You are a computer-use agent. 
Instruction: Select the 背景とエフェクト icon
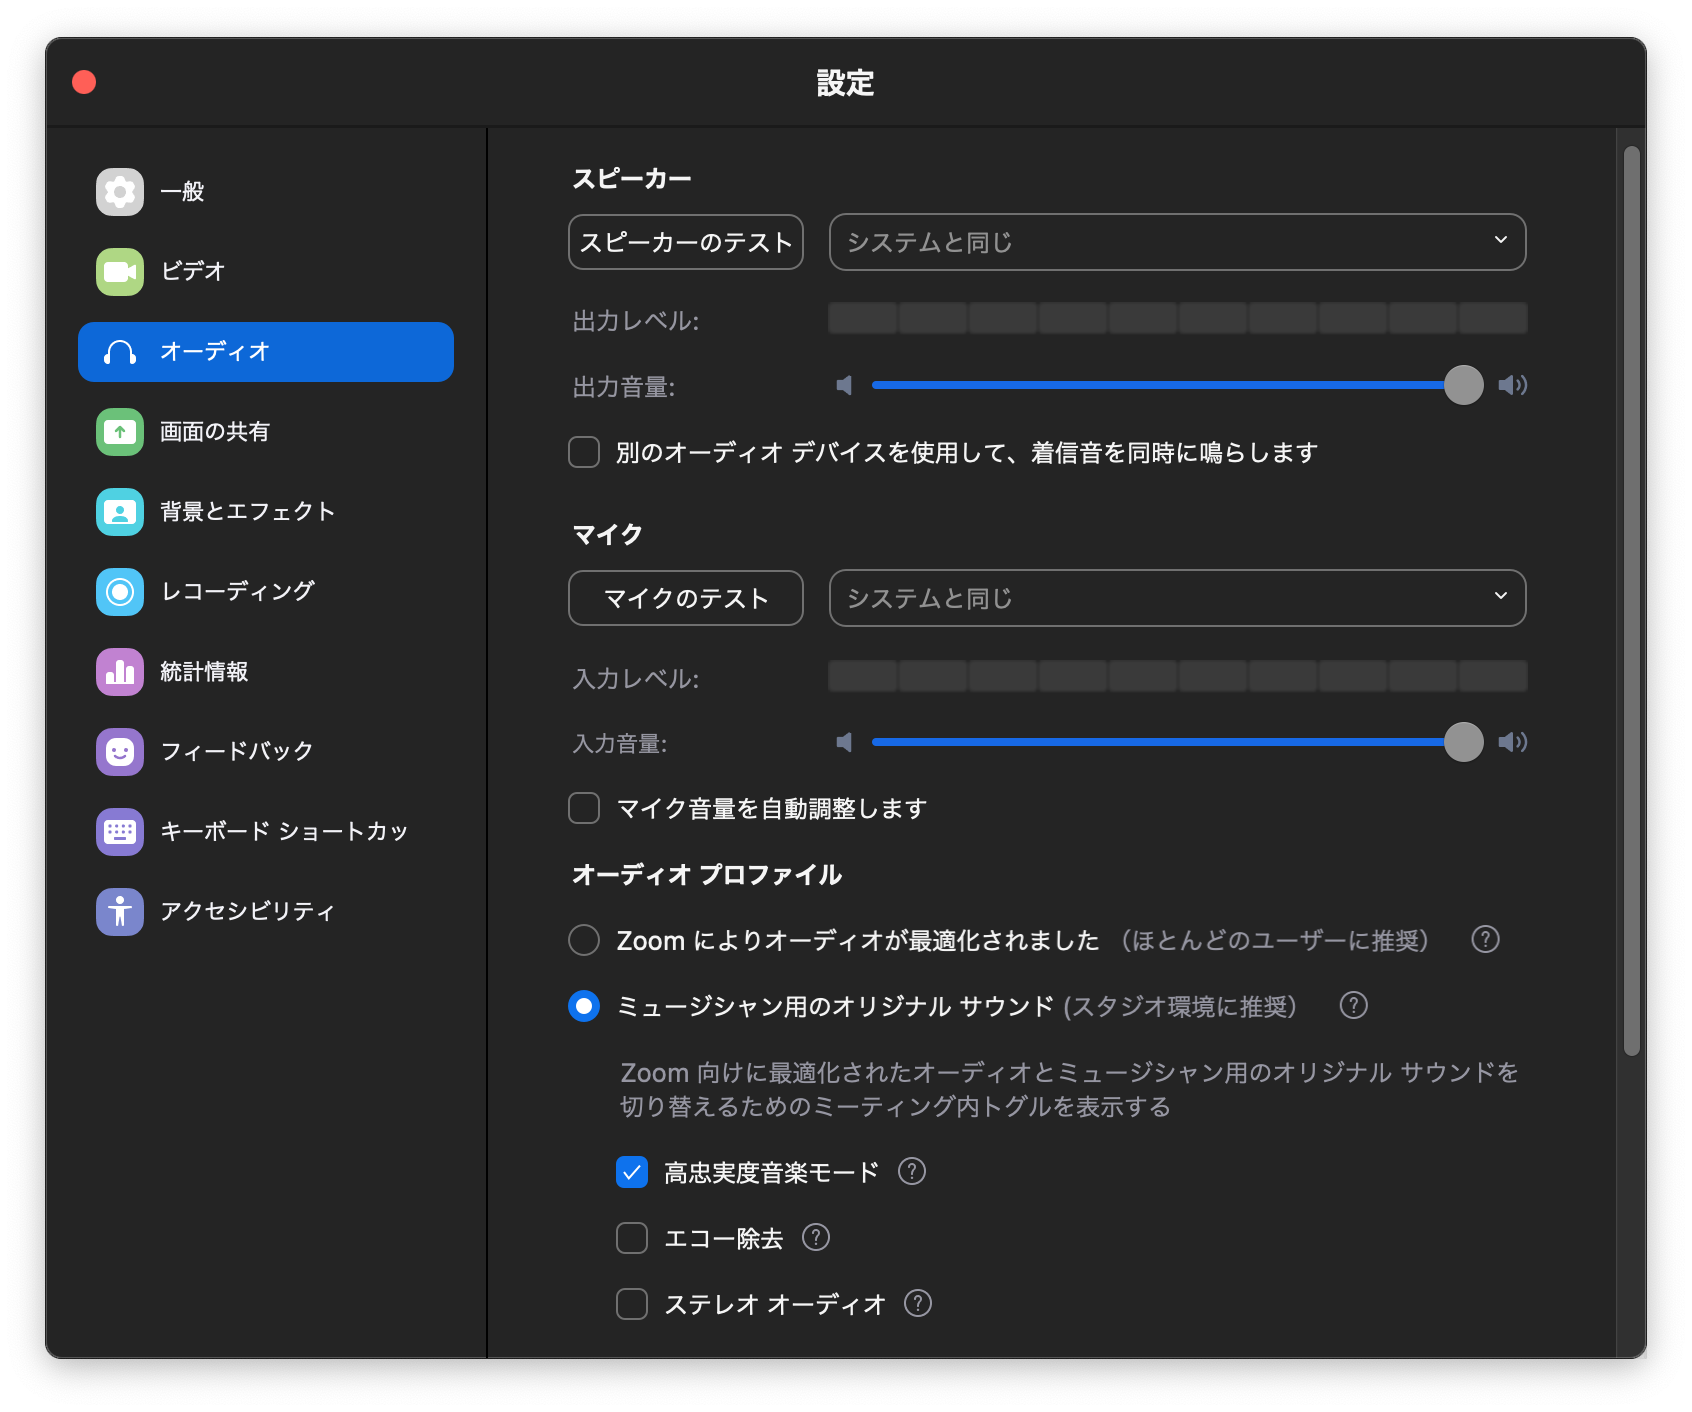click(119, 511)
